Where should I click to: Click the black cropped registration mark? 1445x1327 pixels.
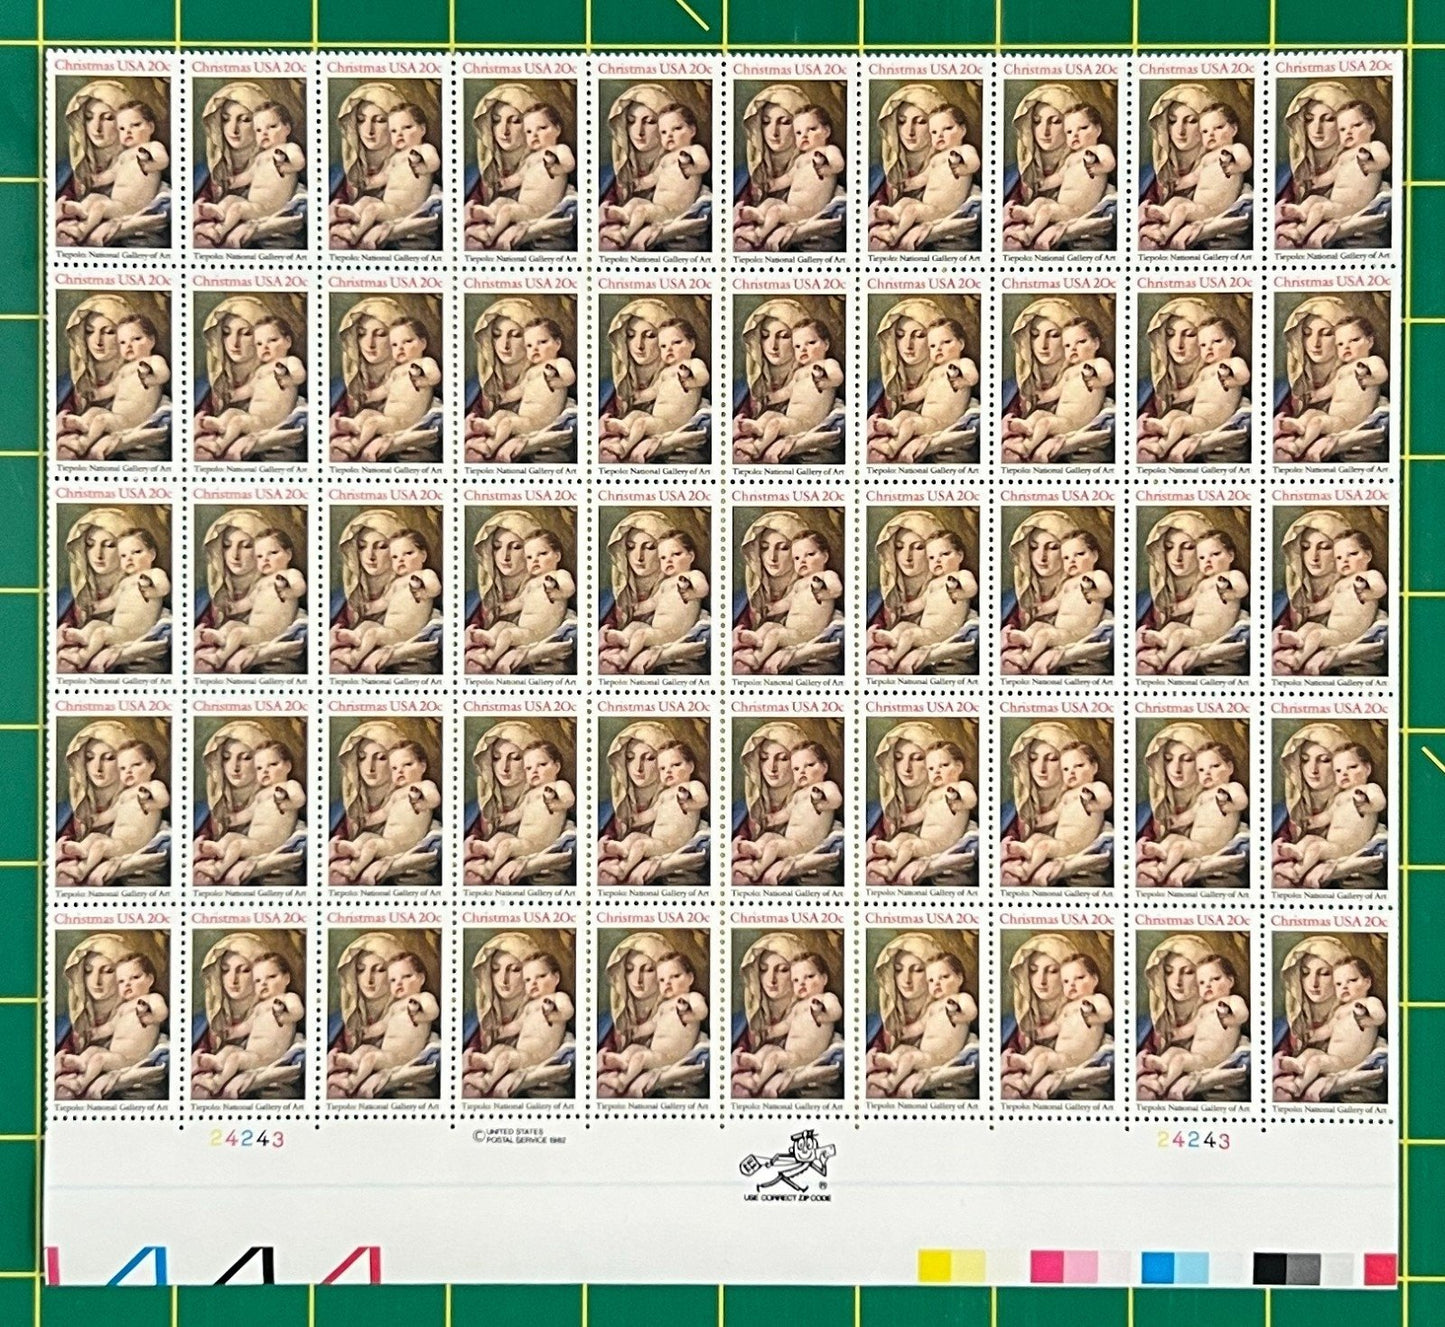tap(244, 1265)
